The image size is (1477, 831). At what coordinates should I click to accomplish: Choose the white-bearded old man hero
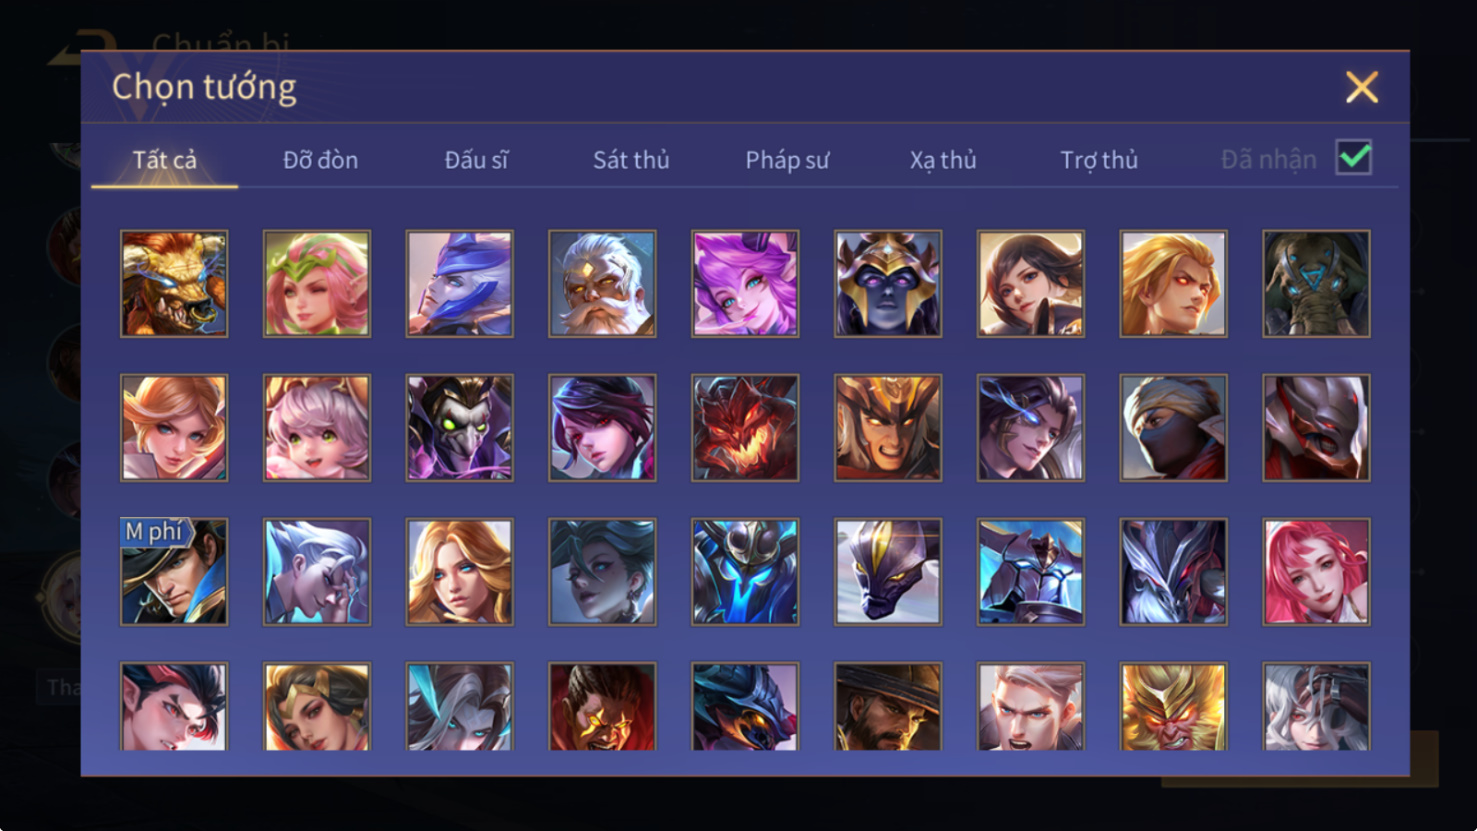602,284
